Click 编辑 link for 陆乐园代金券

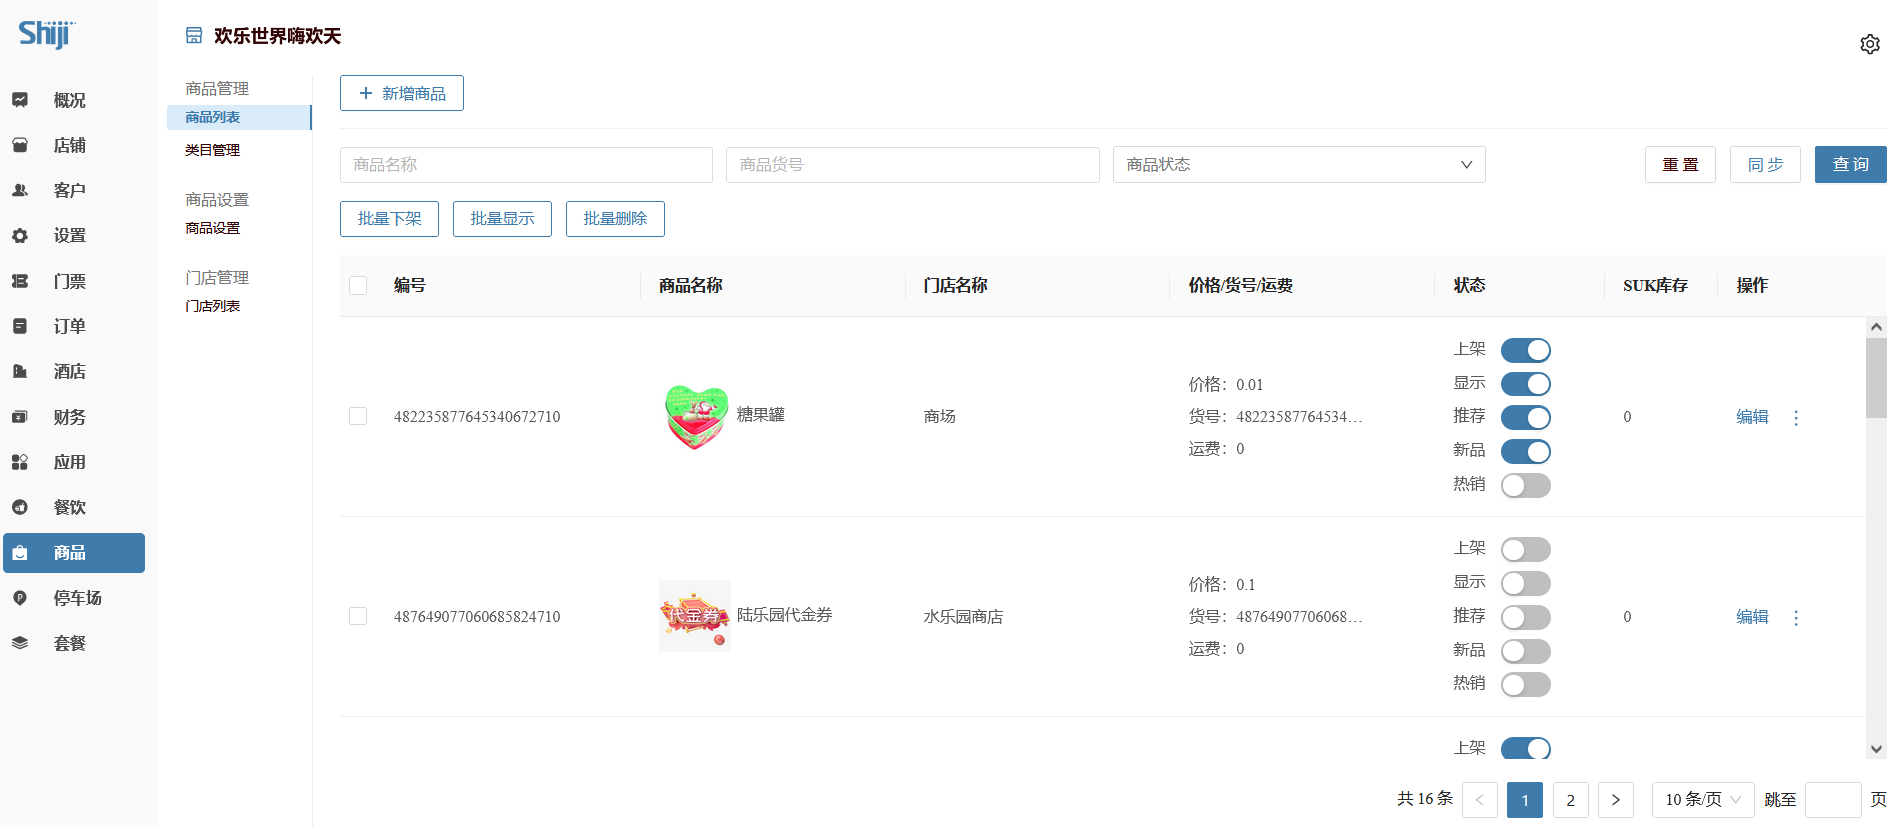pos(1752,617)
